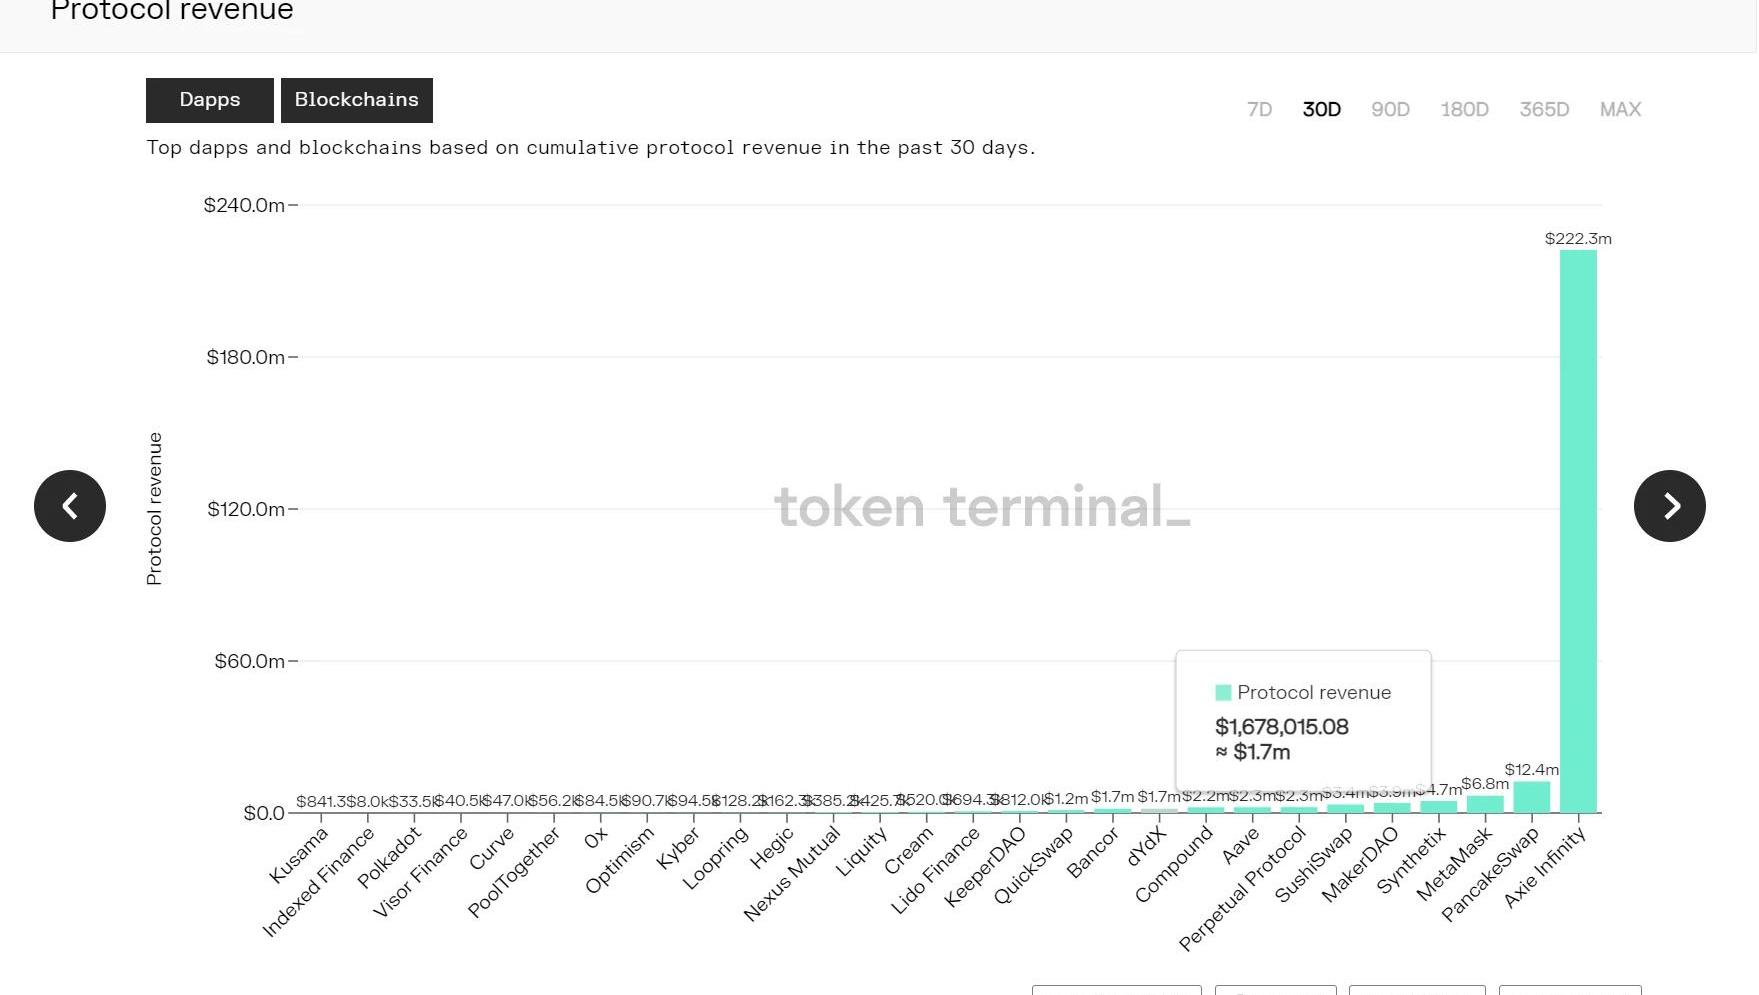Pick the 180D time range
The width and height of the screenshot is (1759, 995).
1464,110
